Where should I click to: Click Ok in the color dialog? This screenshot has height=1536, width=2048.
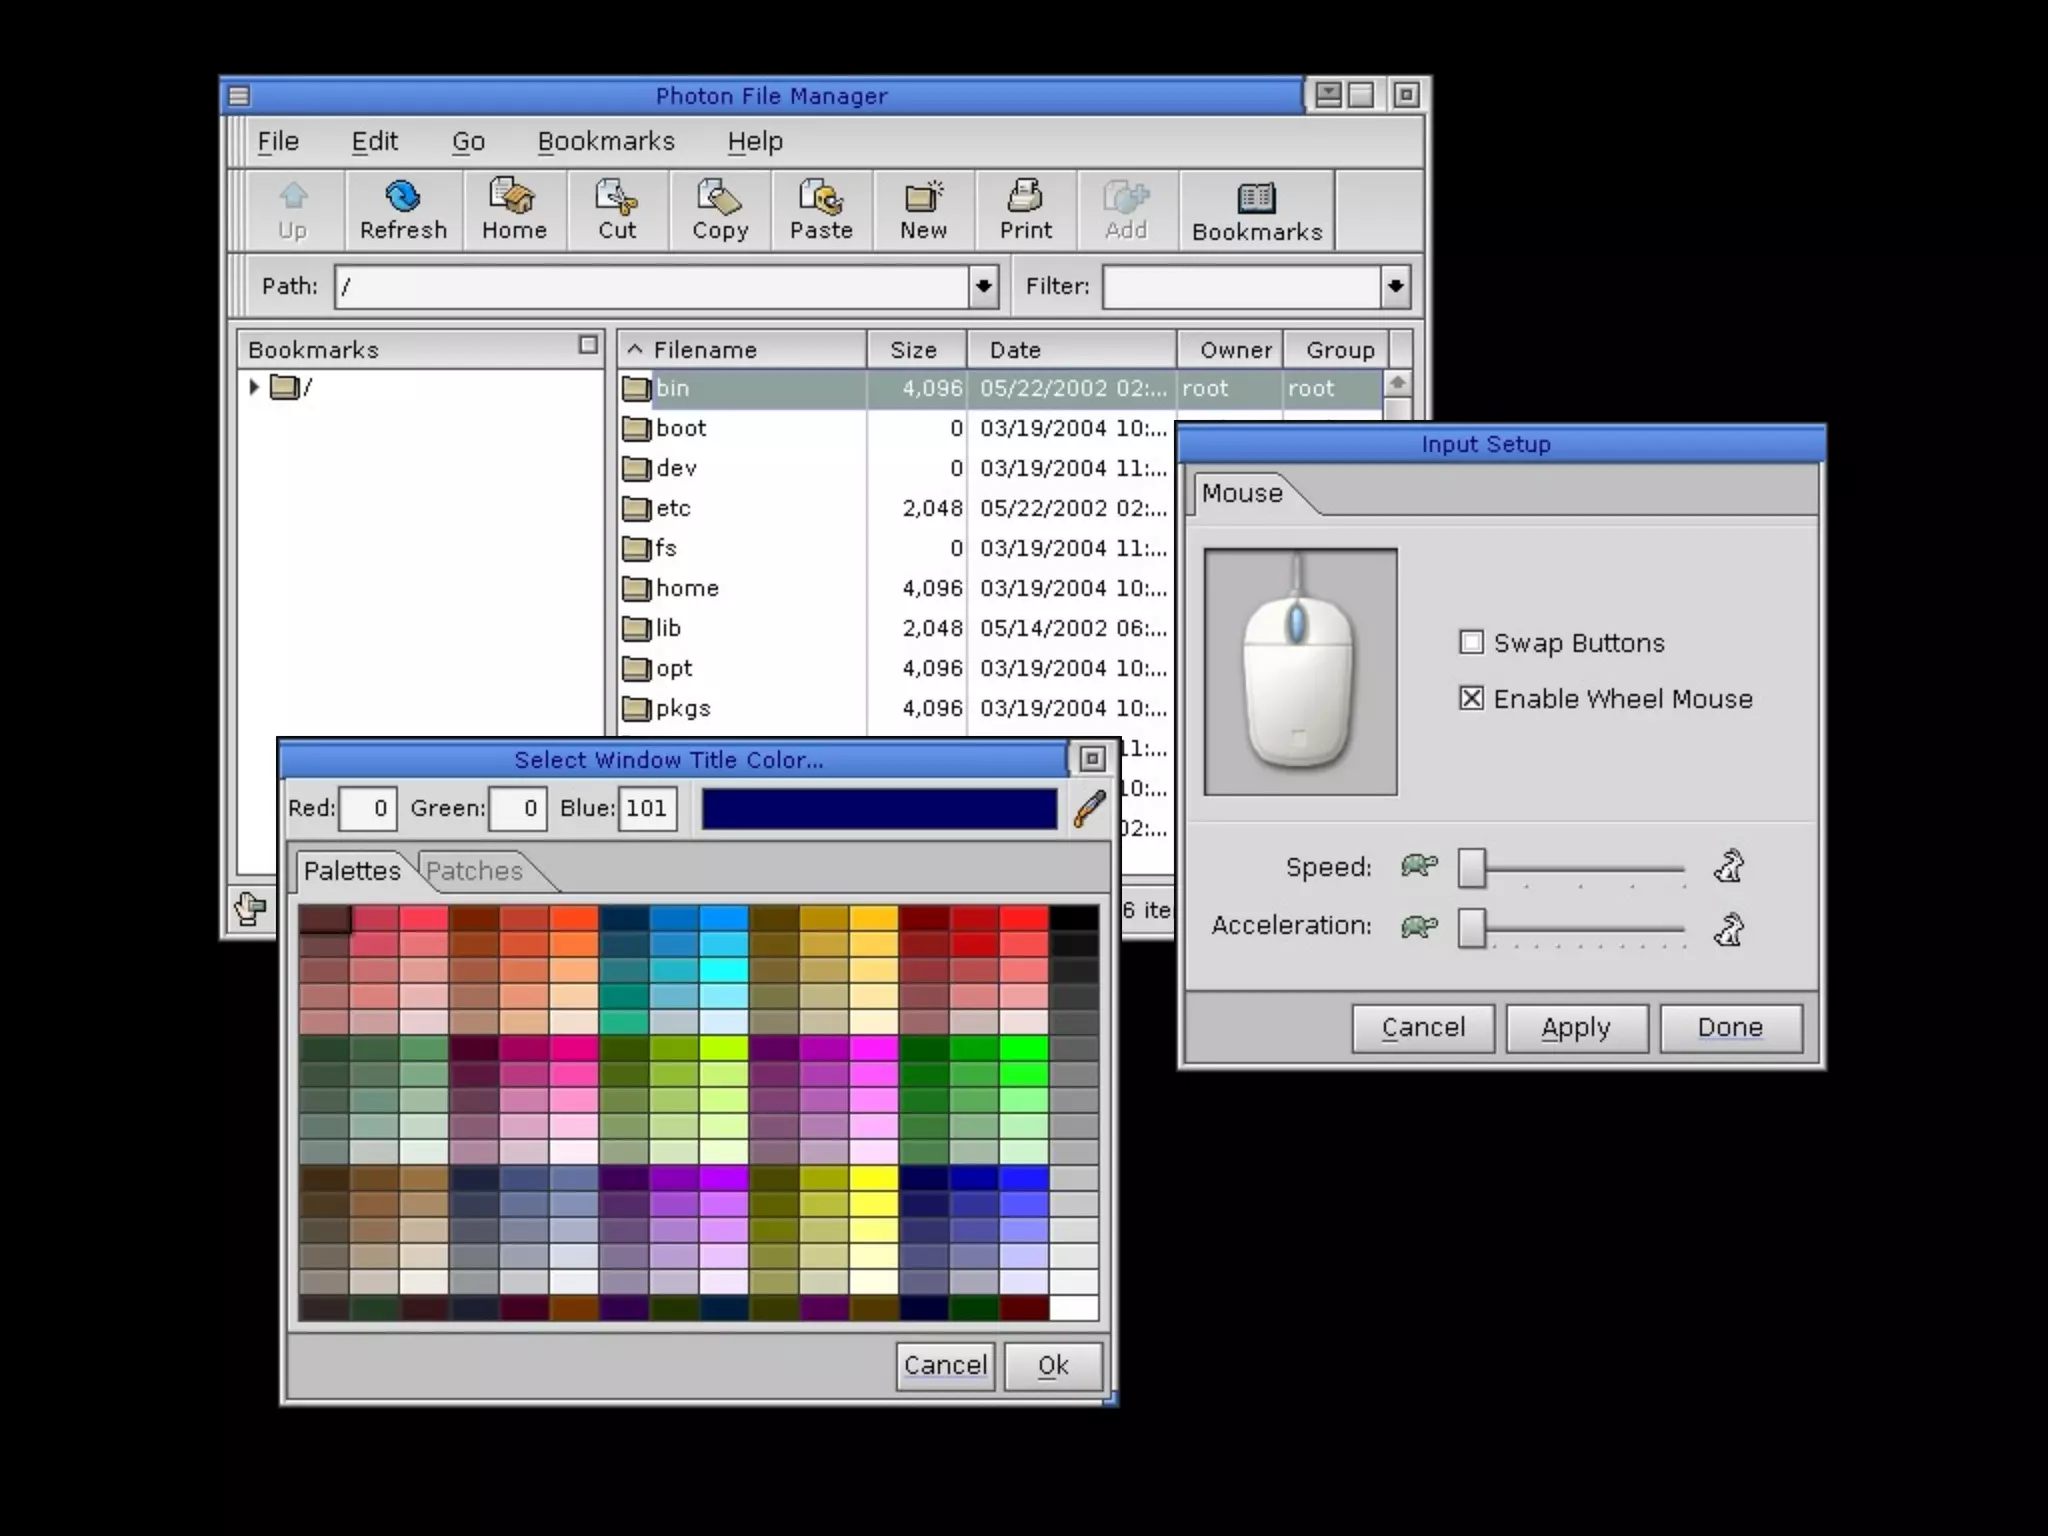1053,1366
